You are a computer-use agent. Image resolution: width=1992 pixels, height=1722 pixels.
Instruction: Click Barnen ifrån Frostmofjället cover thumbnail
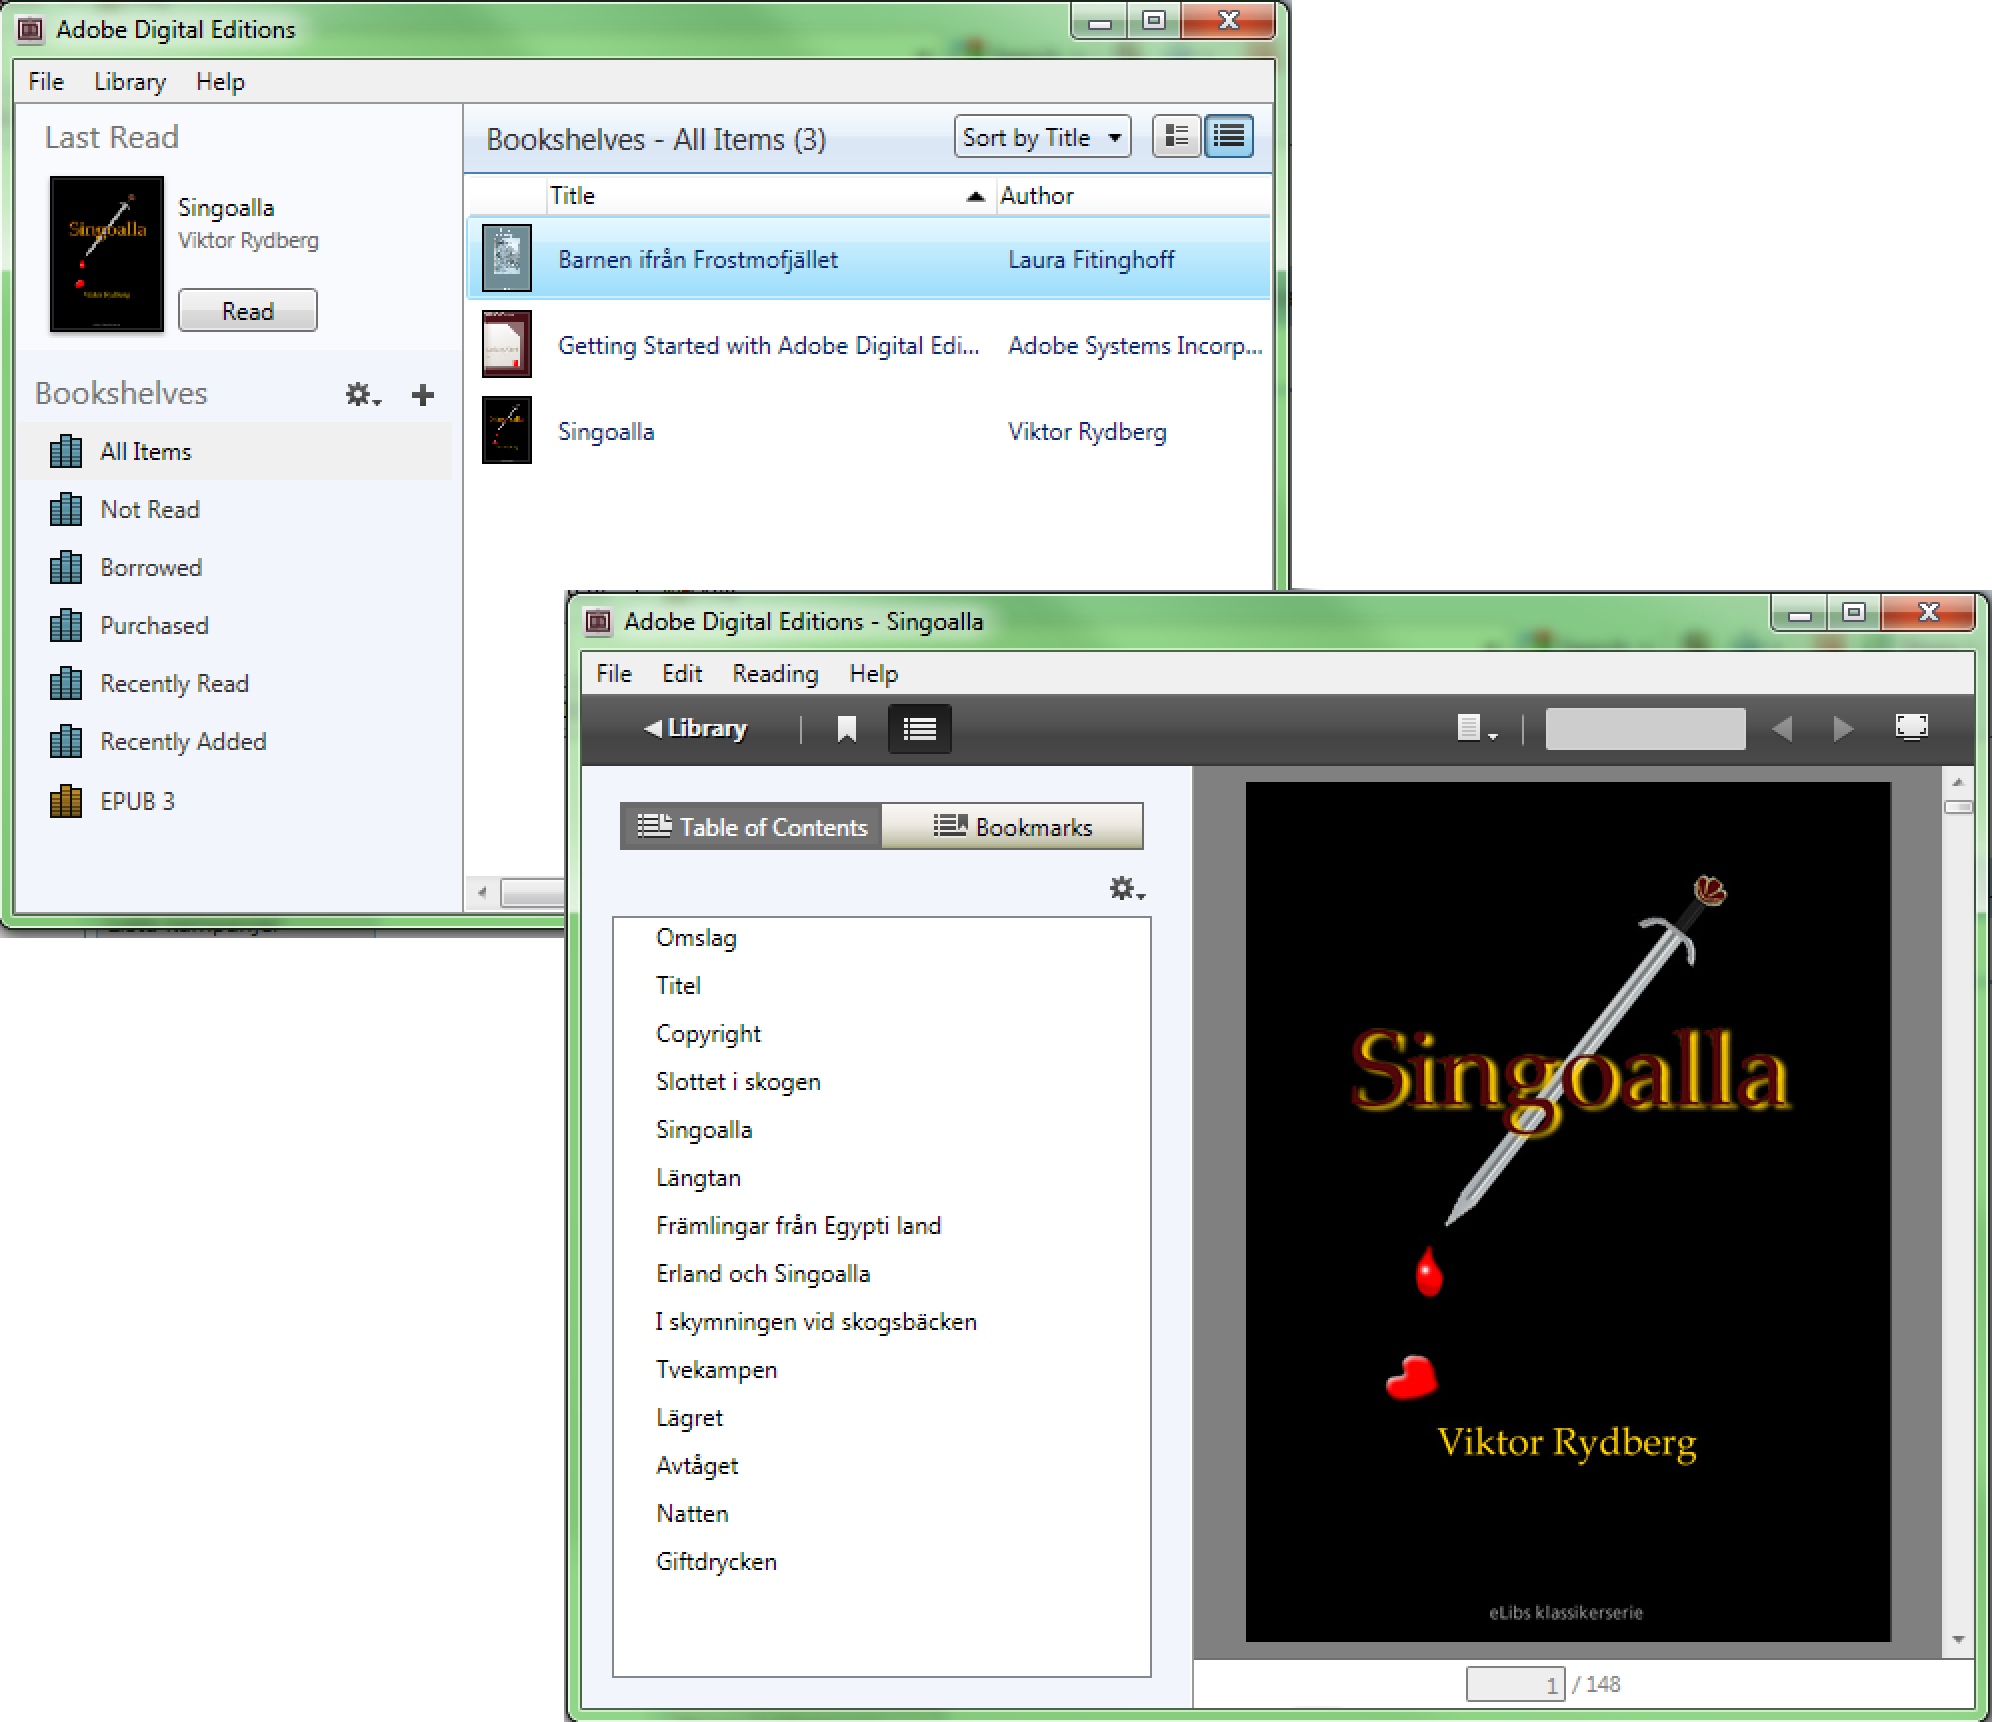507,258
